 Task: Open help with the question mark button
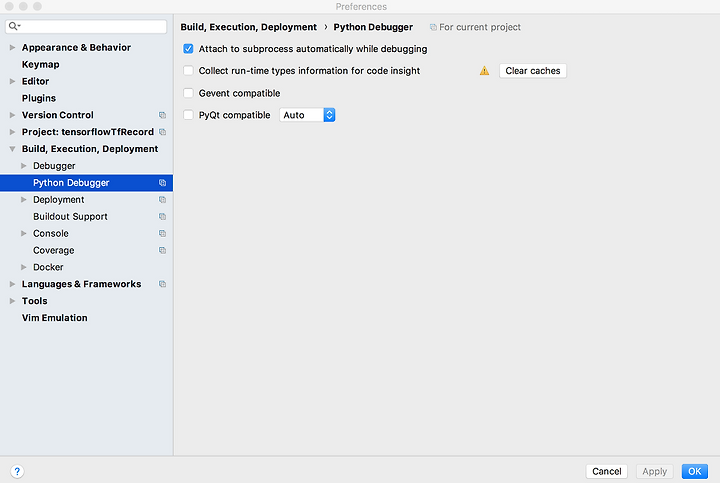pos(17,471)
